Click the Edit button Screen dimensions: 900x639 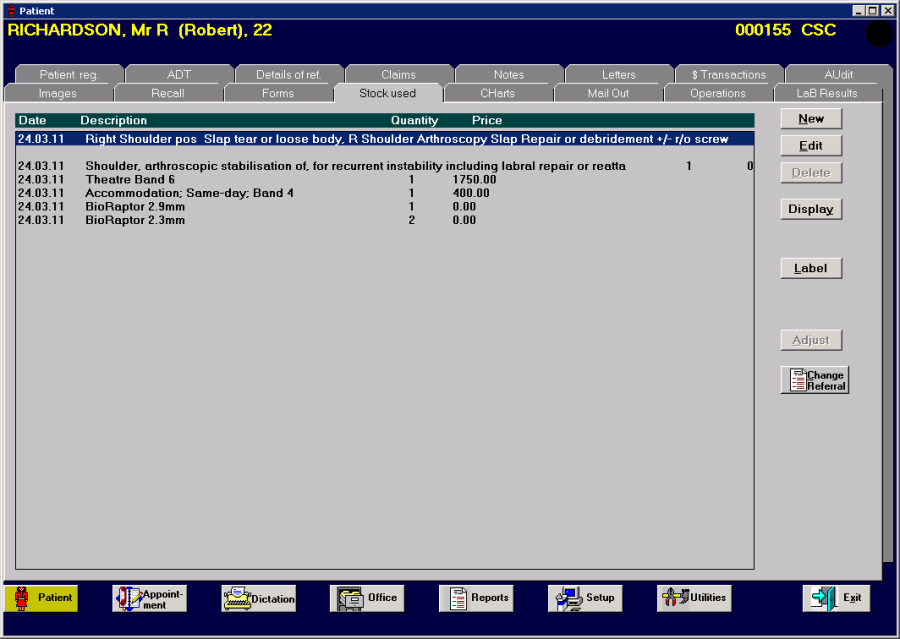(x=811, y=146)
